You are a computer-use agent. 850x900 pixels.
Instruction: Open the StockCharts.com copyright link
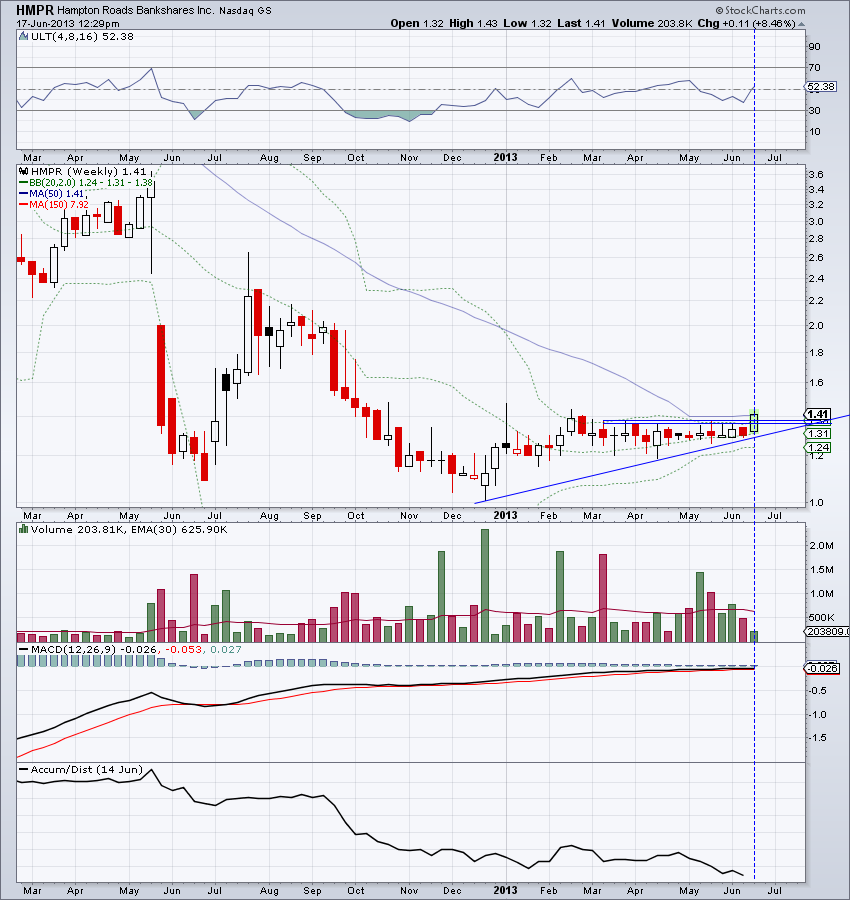(760, 10)
